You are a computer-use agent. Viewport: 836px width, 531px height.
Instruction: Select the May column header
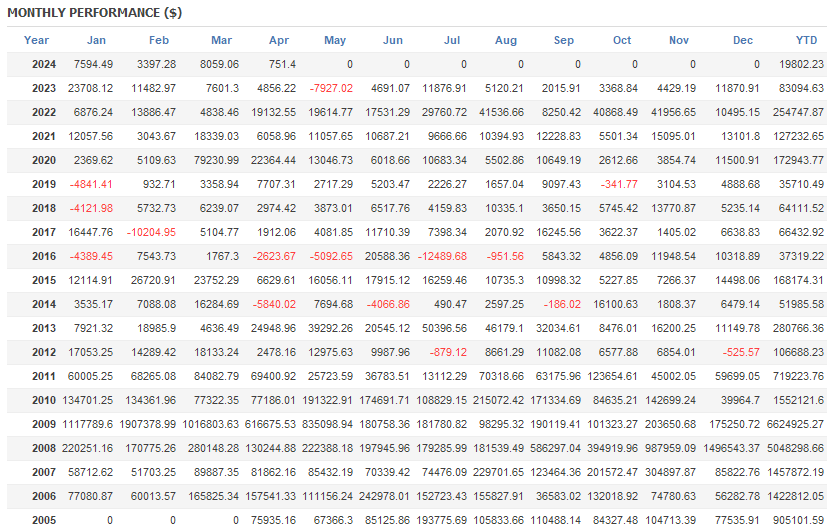pyautogui.click(x=335, y=40)
